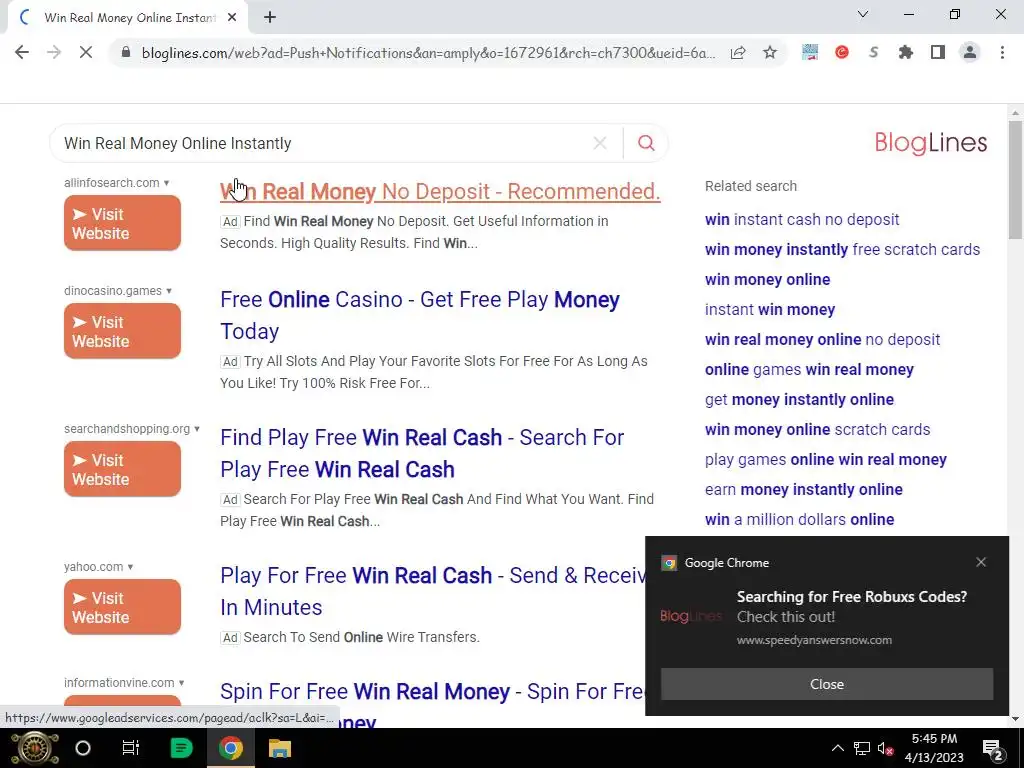Screen dimensions: 1024x768
Task: Expand informationvine.com ad dropdown
Action: tap(182, 683)
